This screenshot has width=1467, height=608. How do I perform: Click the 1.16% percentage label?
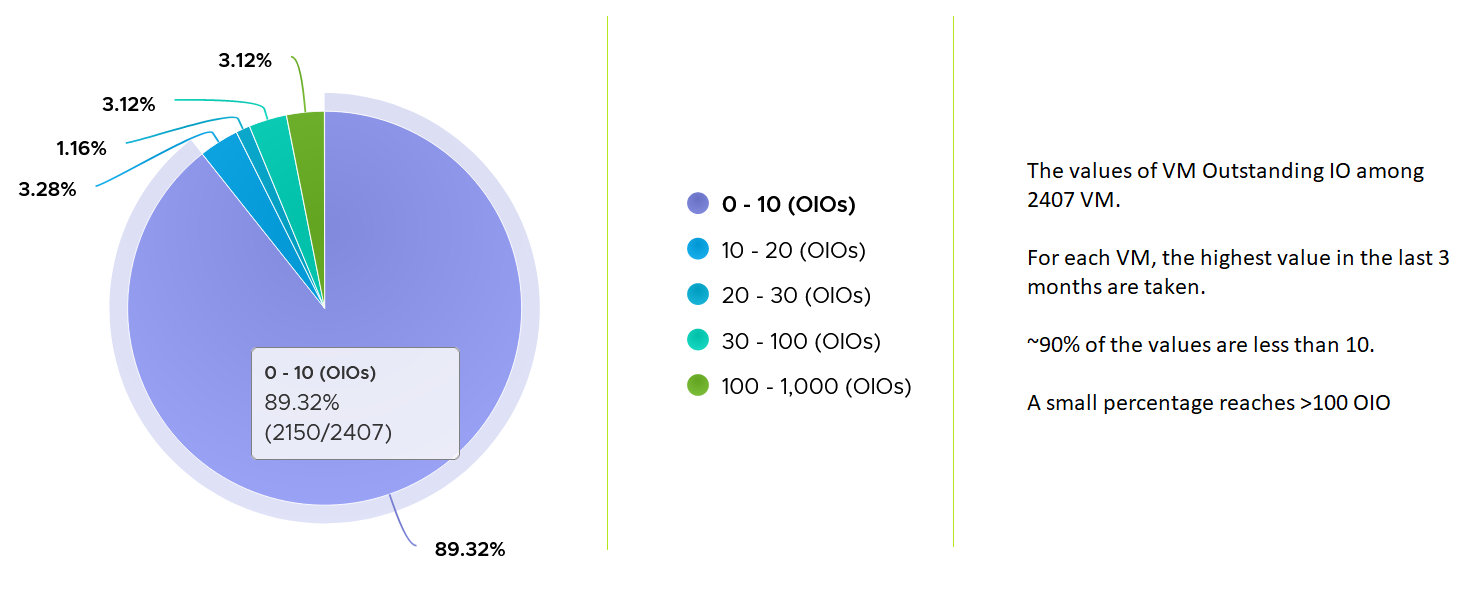(x=81, y=148)
